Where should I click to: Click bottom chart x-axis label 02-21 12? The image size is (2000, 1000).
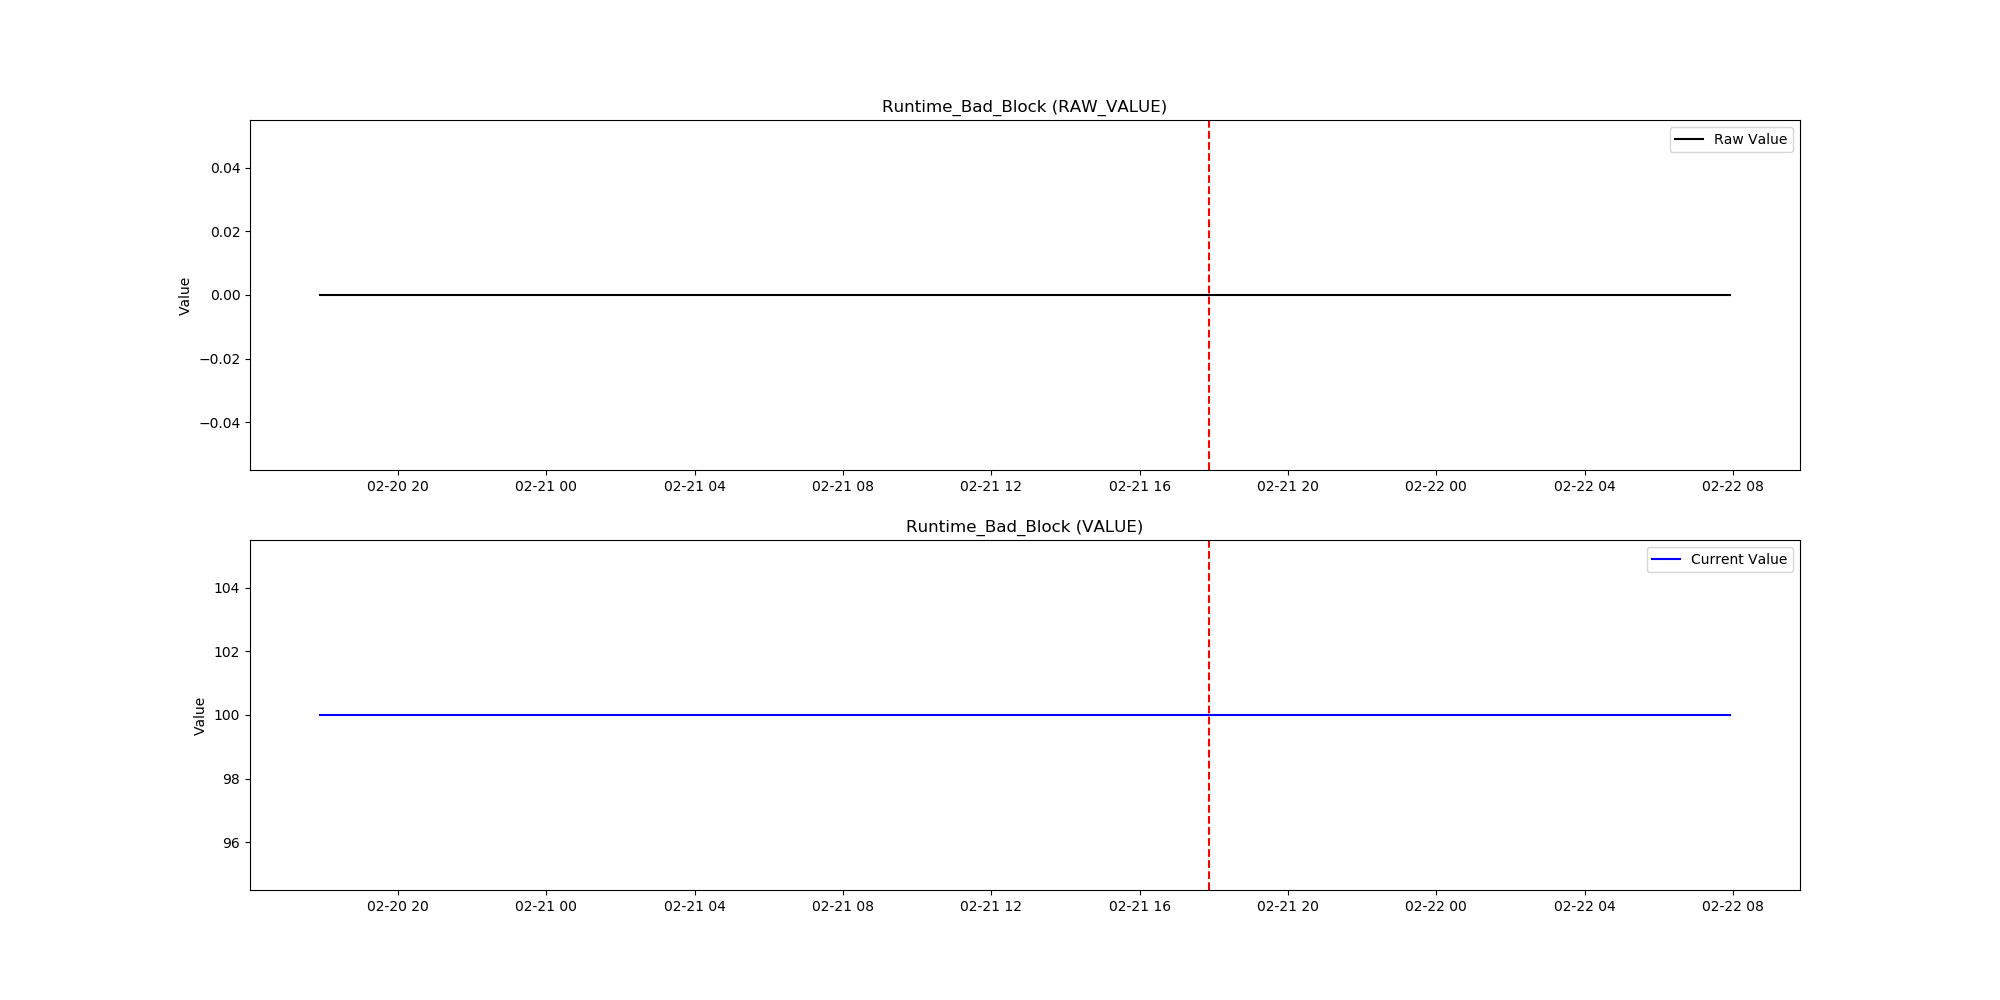[991, 907]
